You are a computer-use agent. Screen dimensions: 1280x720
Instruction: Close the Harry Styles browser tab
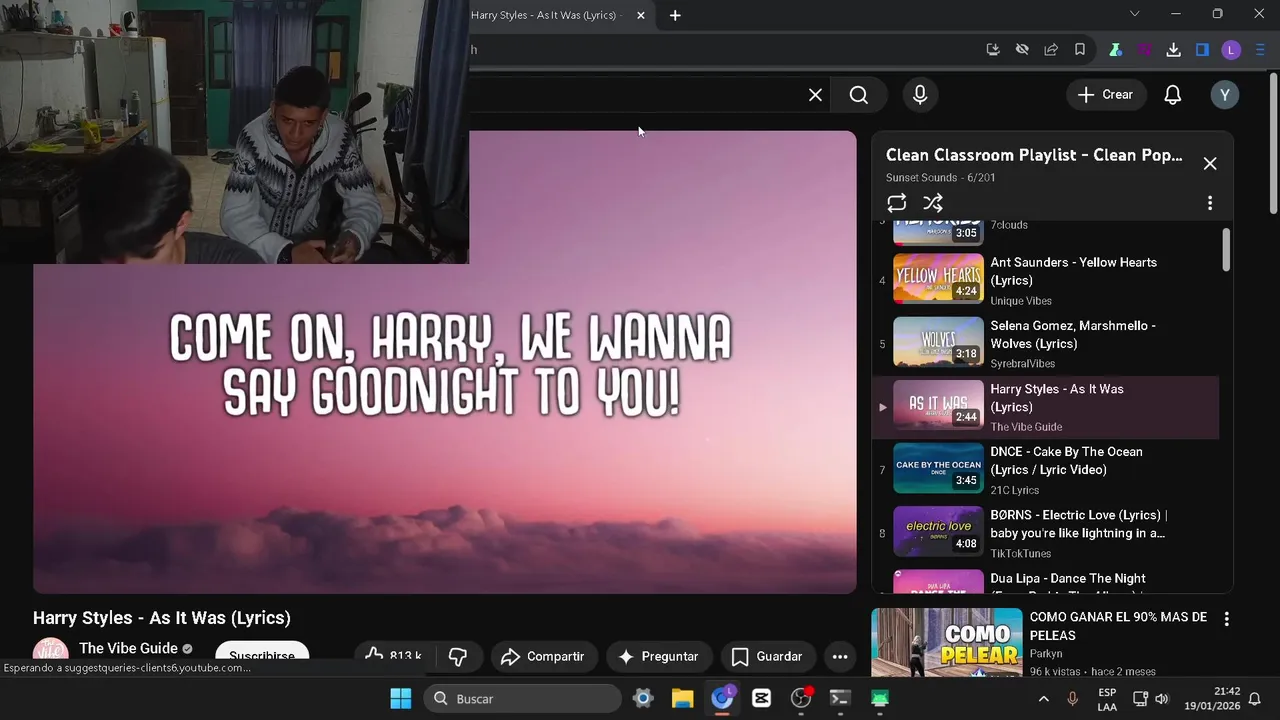641,15
